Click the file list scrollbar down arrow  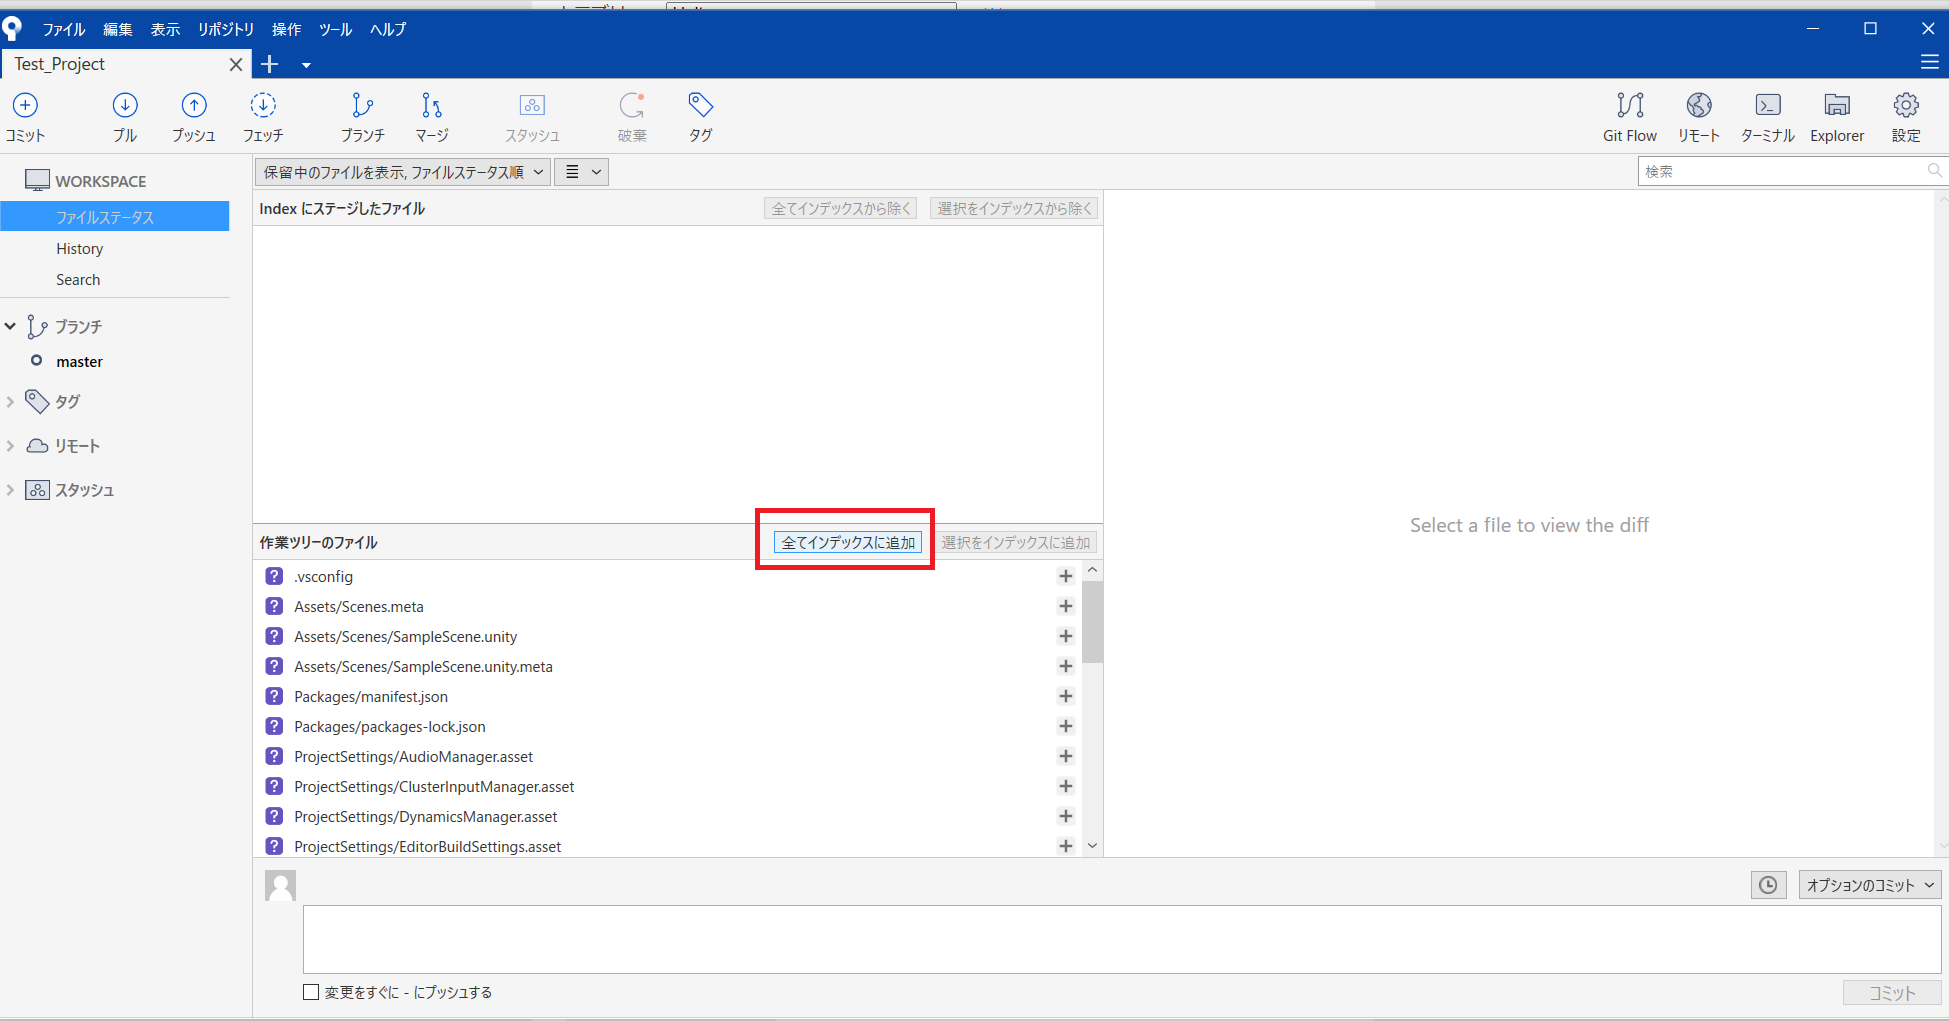pyautogui.click(x=1092, y=846)
